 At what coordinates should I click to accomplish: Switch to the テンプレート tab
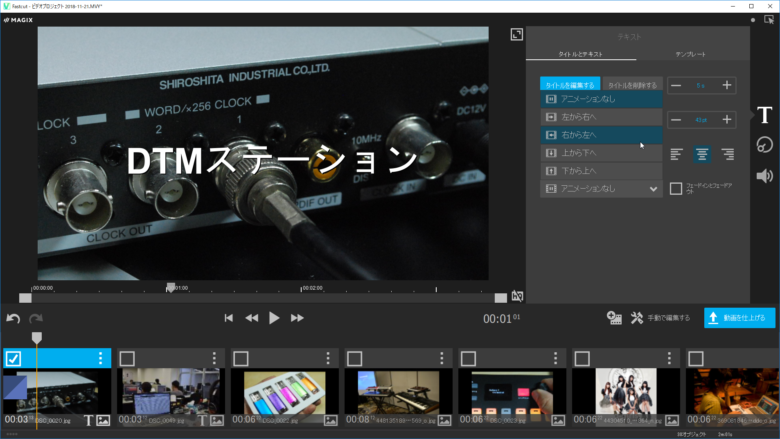[x=690, y=54]
